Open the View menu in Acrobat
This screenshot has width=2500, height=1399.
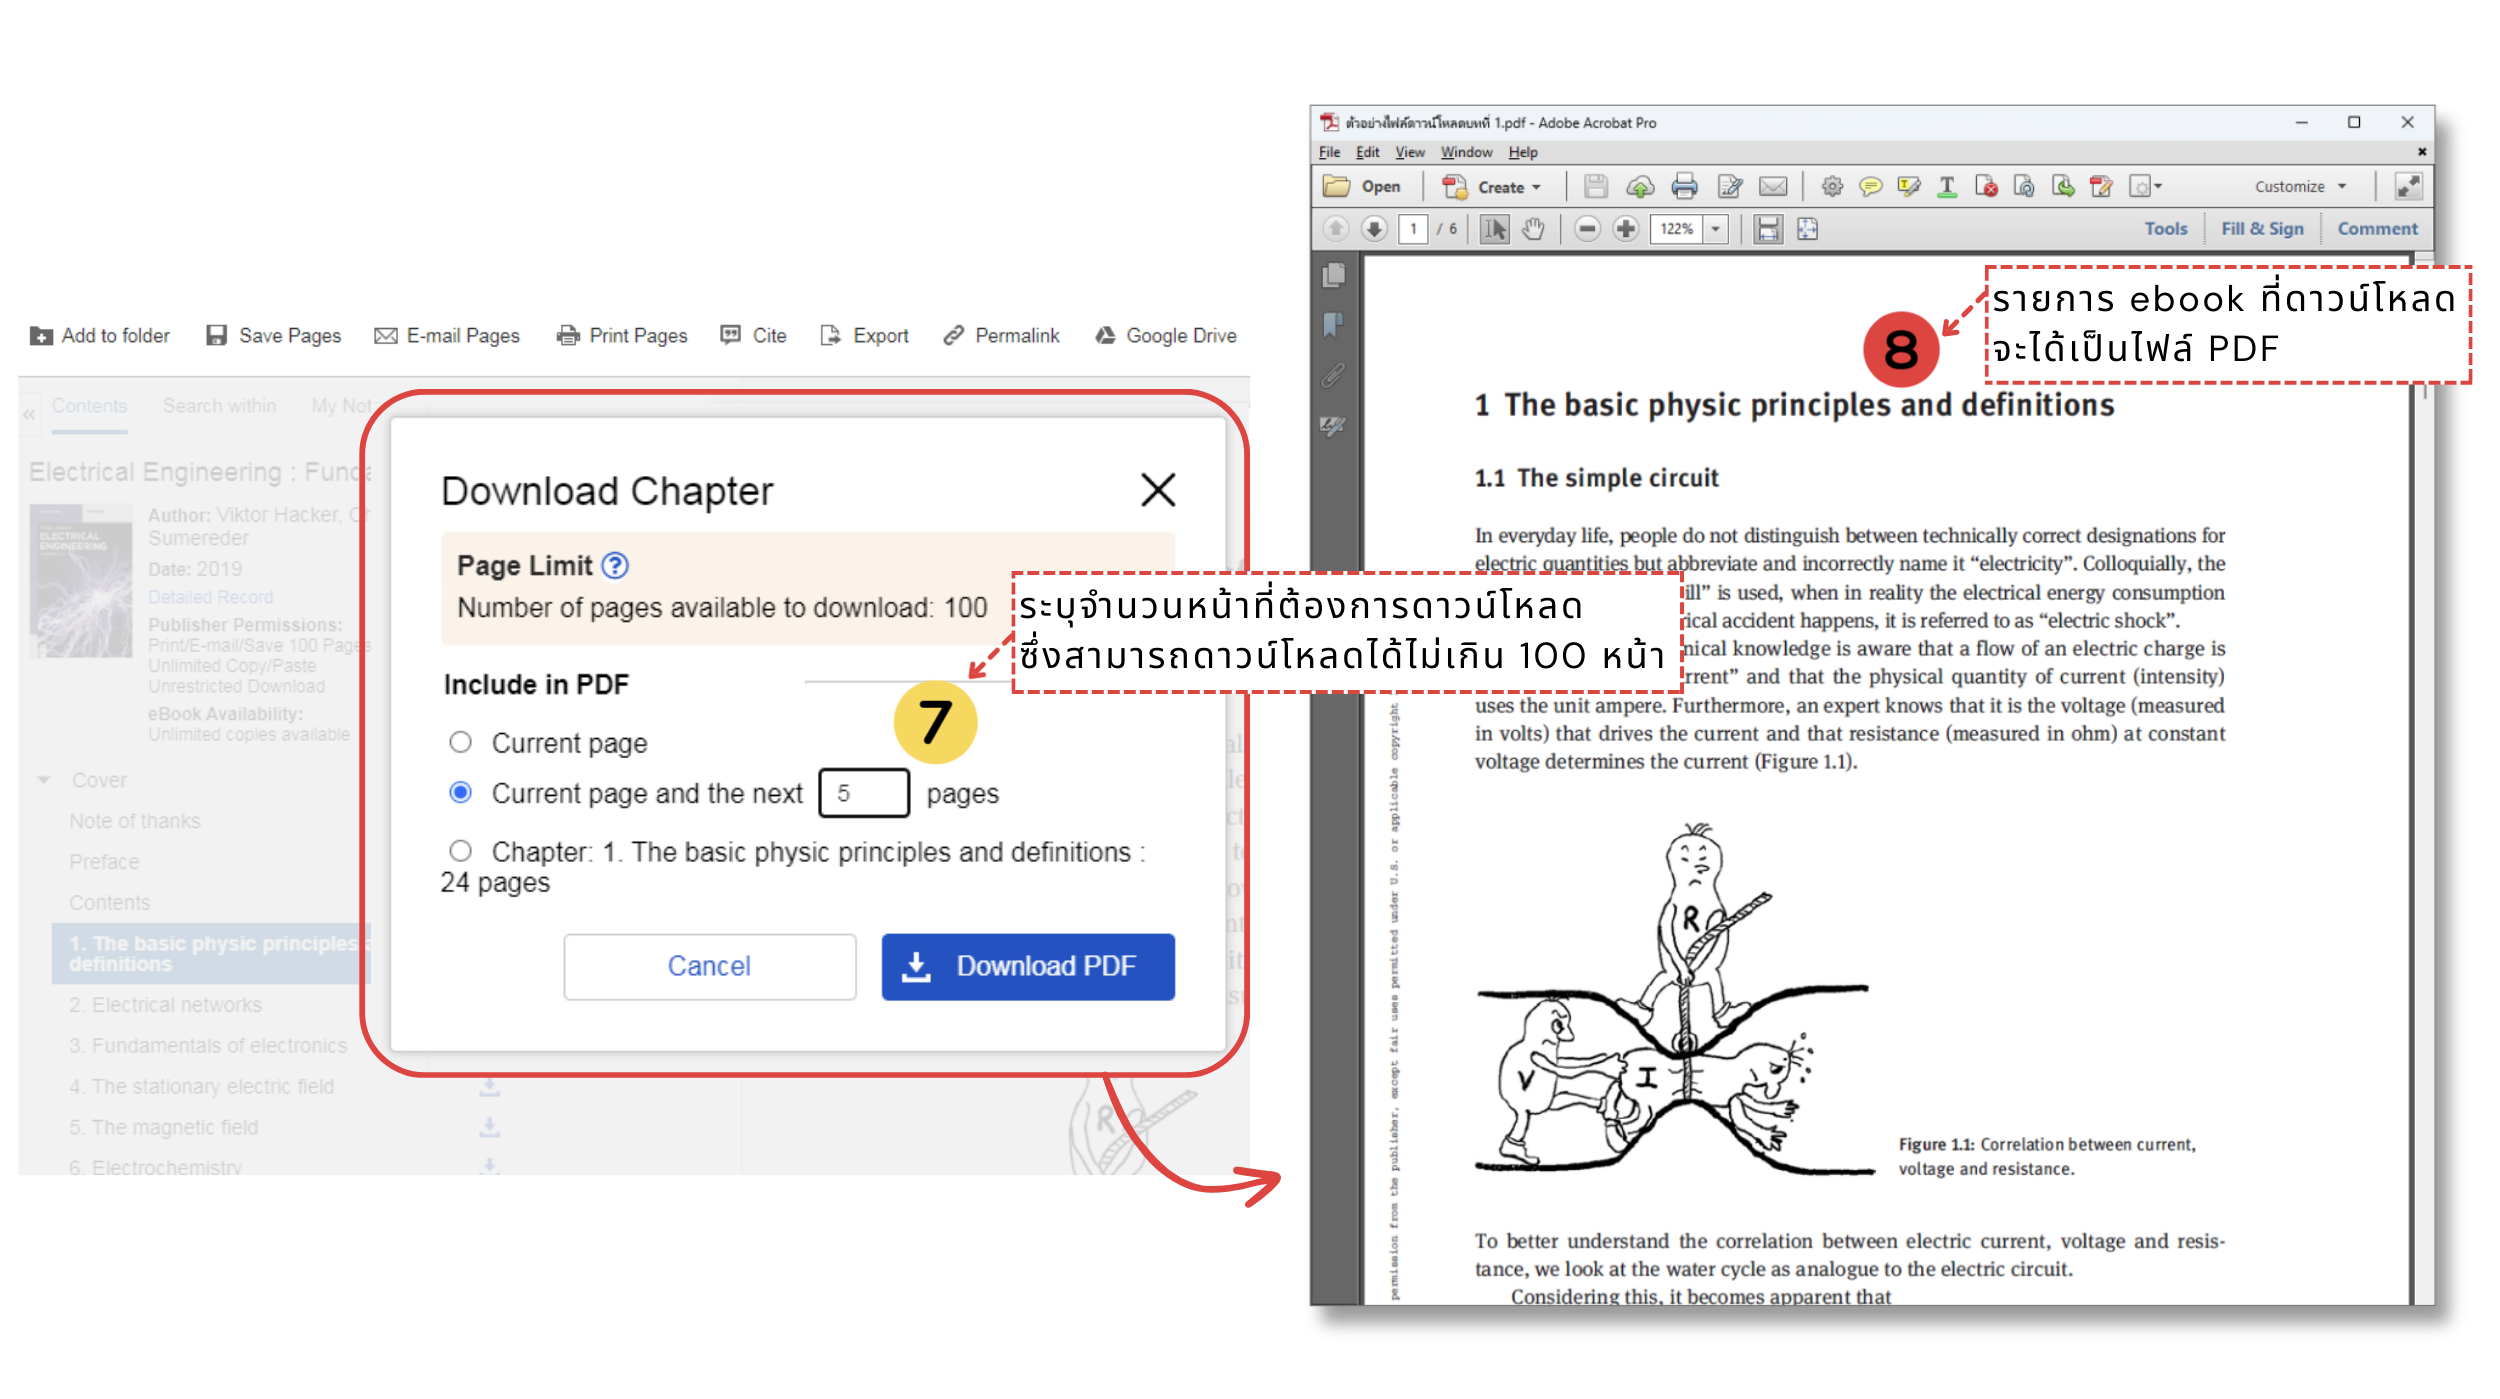click(x=1410, y=152)
